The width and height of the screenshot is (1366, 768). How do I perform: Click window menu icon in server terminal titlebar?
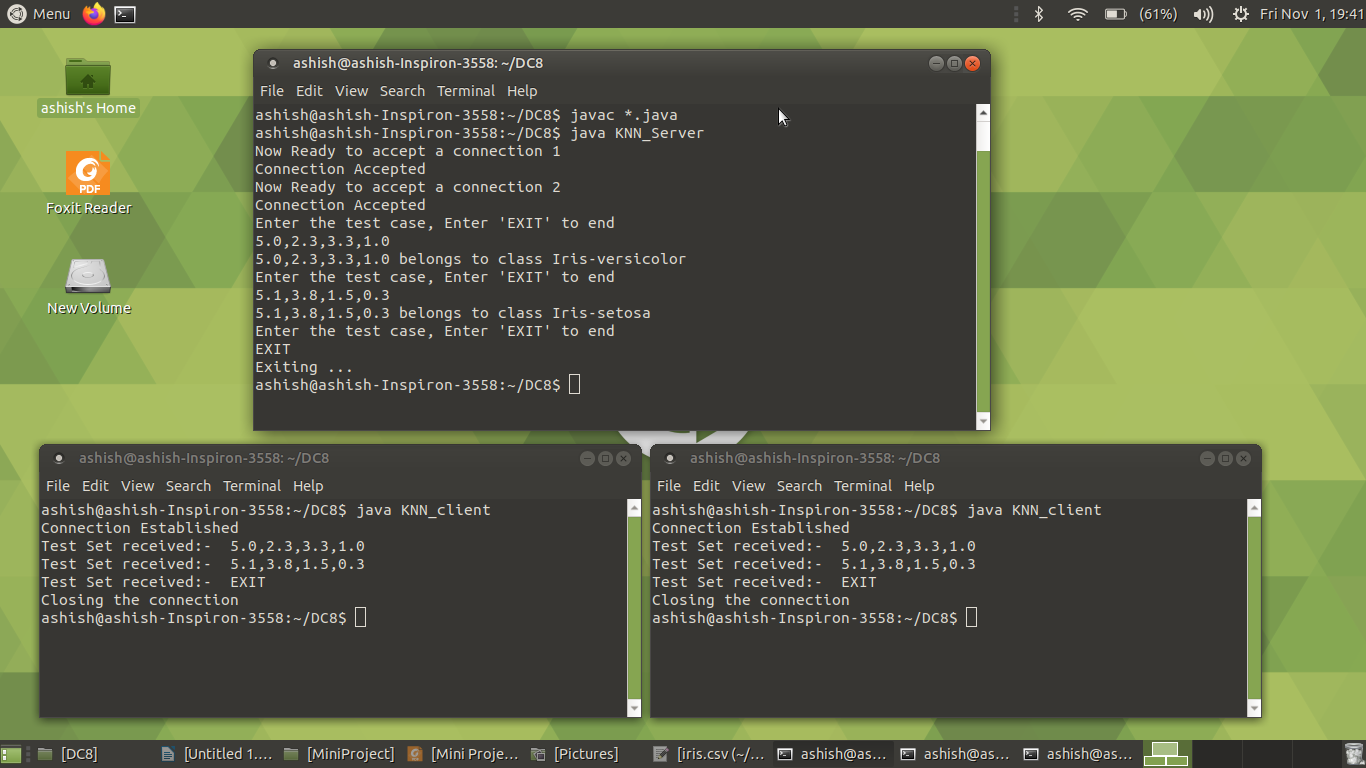(x=272, y=64)
